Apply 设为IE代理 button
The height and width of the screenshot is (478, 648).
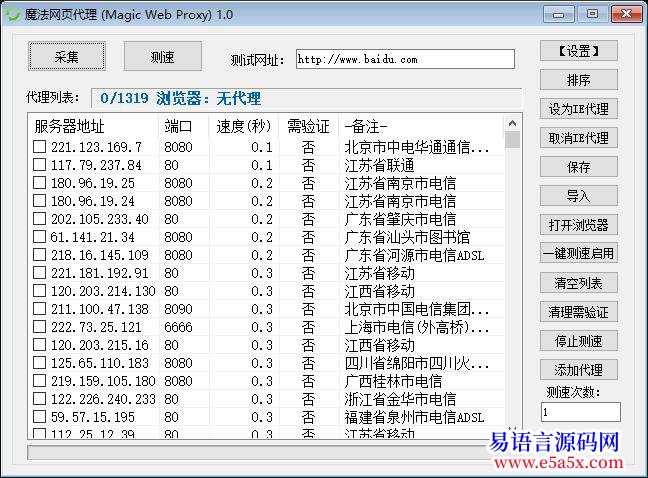[579, 109]
